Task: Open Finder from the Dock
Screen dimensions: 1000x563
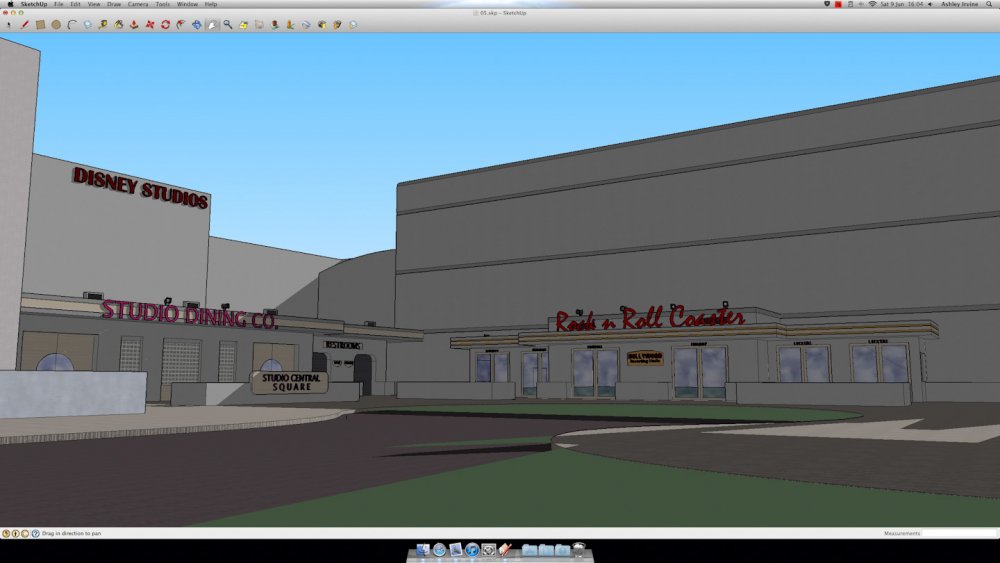Action: click(x=423, y=550)
